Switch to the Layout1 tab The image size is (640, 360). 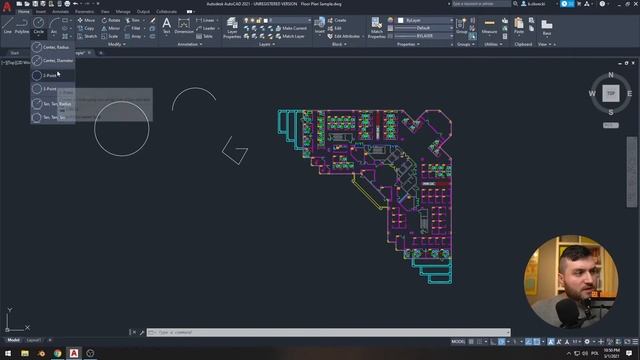pyautogui.click(x=33, y=340)
